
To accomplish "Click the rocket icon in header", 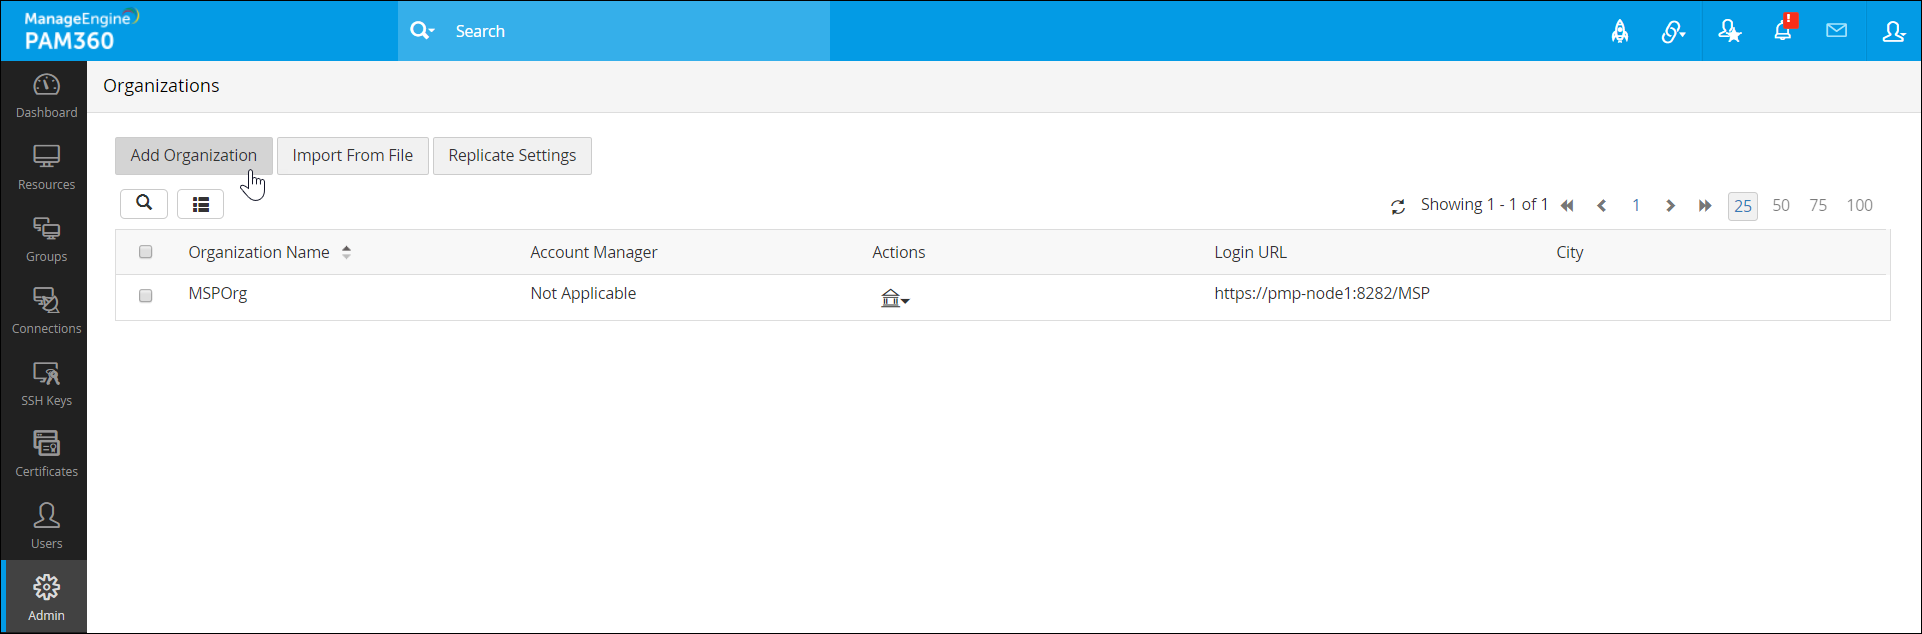I will point(1620,31).
